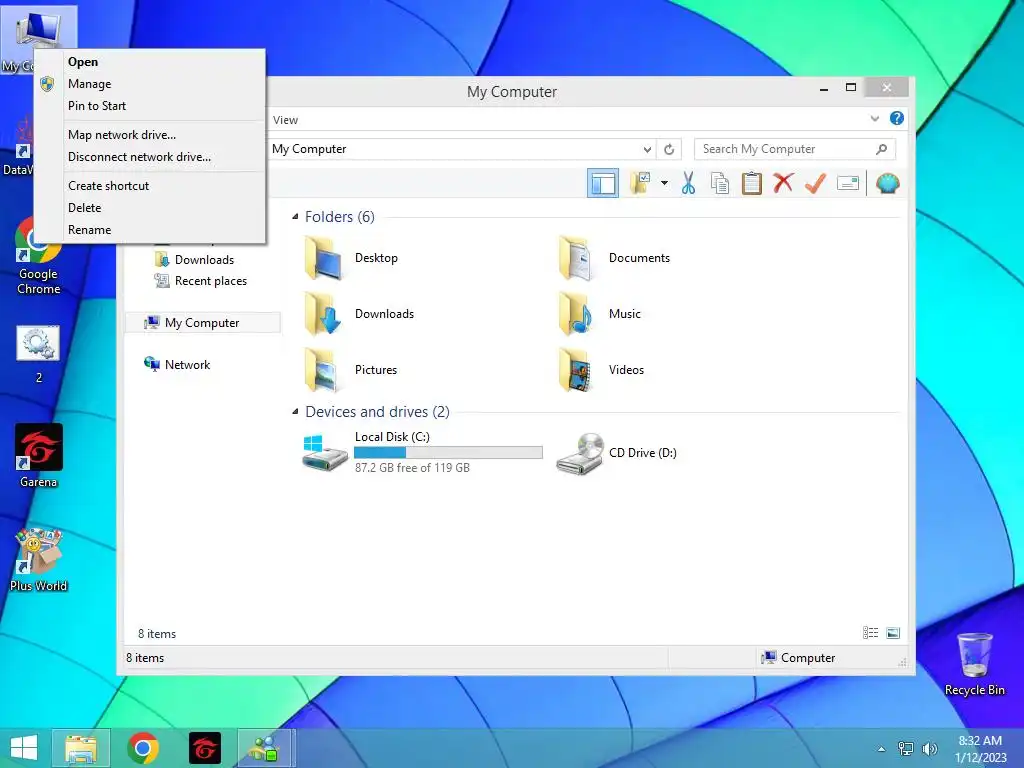This screenshot has height=768, width=1024.
Task: Click the blue Help question icon
Action: 897,118
